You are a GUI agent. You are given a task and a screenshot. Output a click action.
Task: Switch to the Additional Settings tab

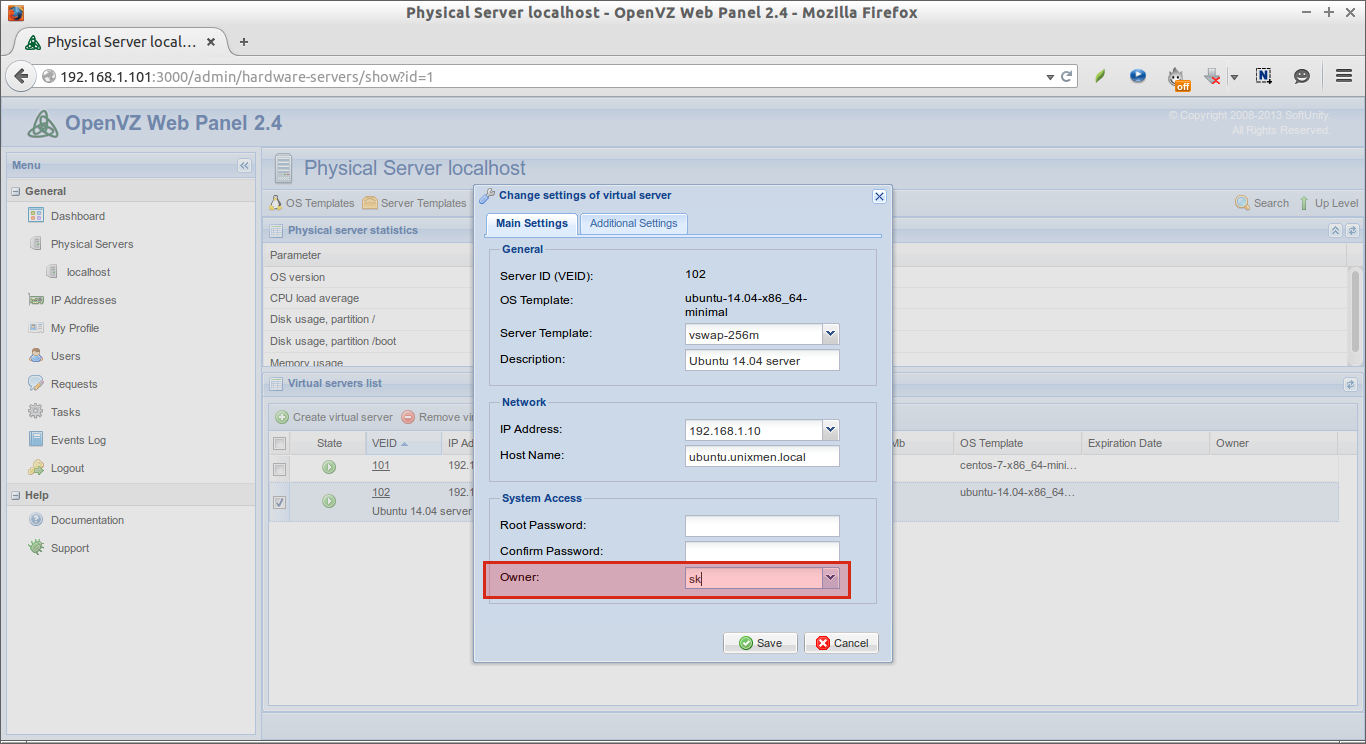pos(633,223)
